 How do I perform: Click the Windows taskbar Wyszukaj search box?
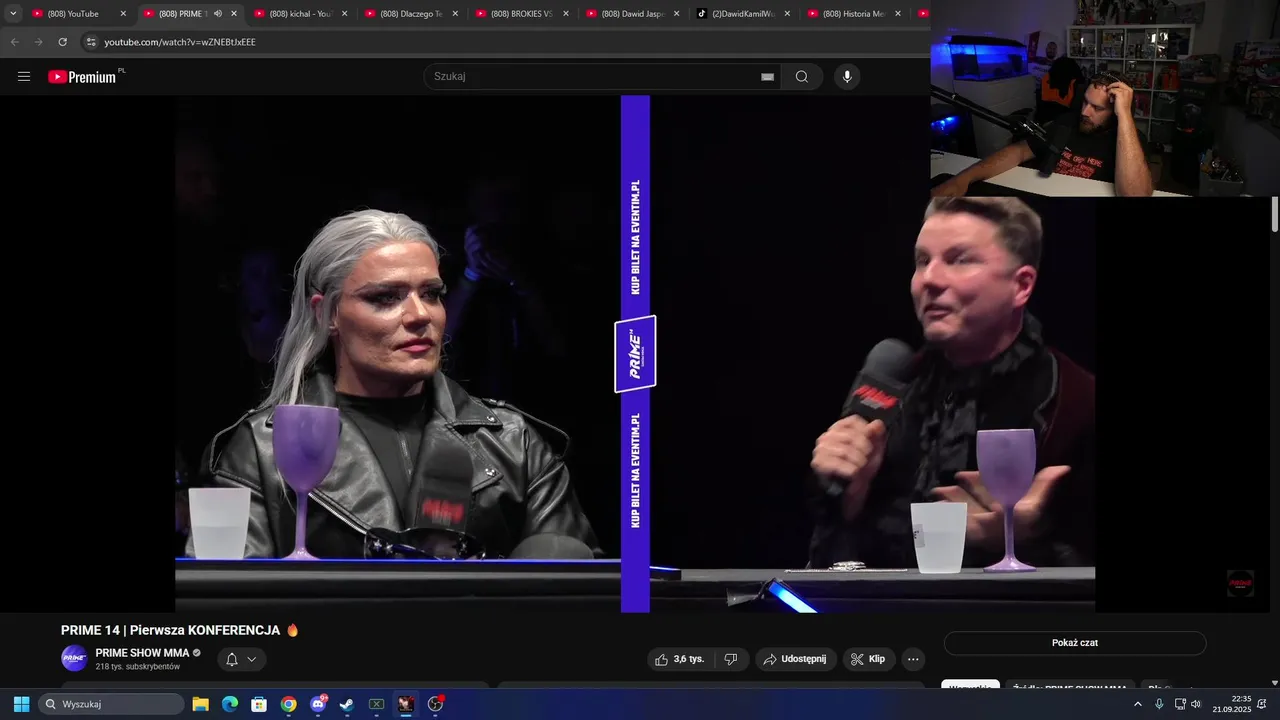click(112, 704)
